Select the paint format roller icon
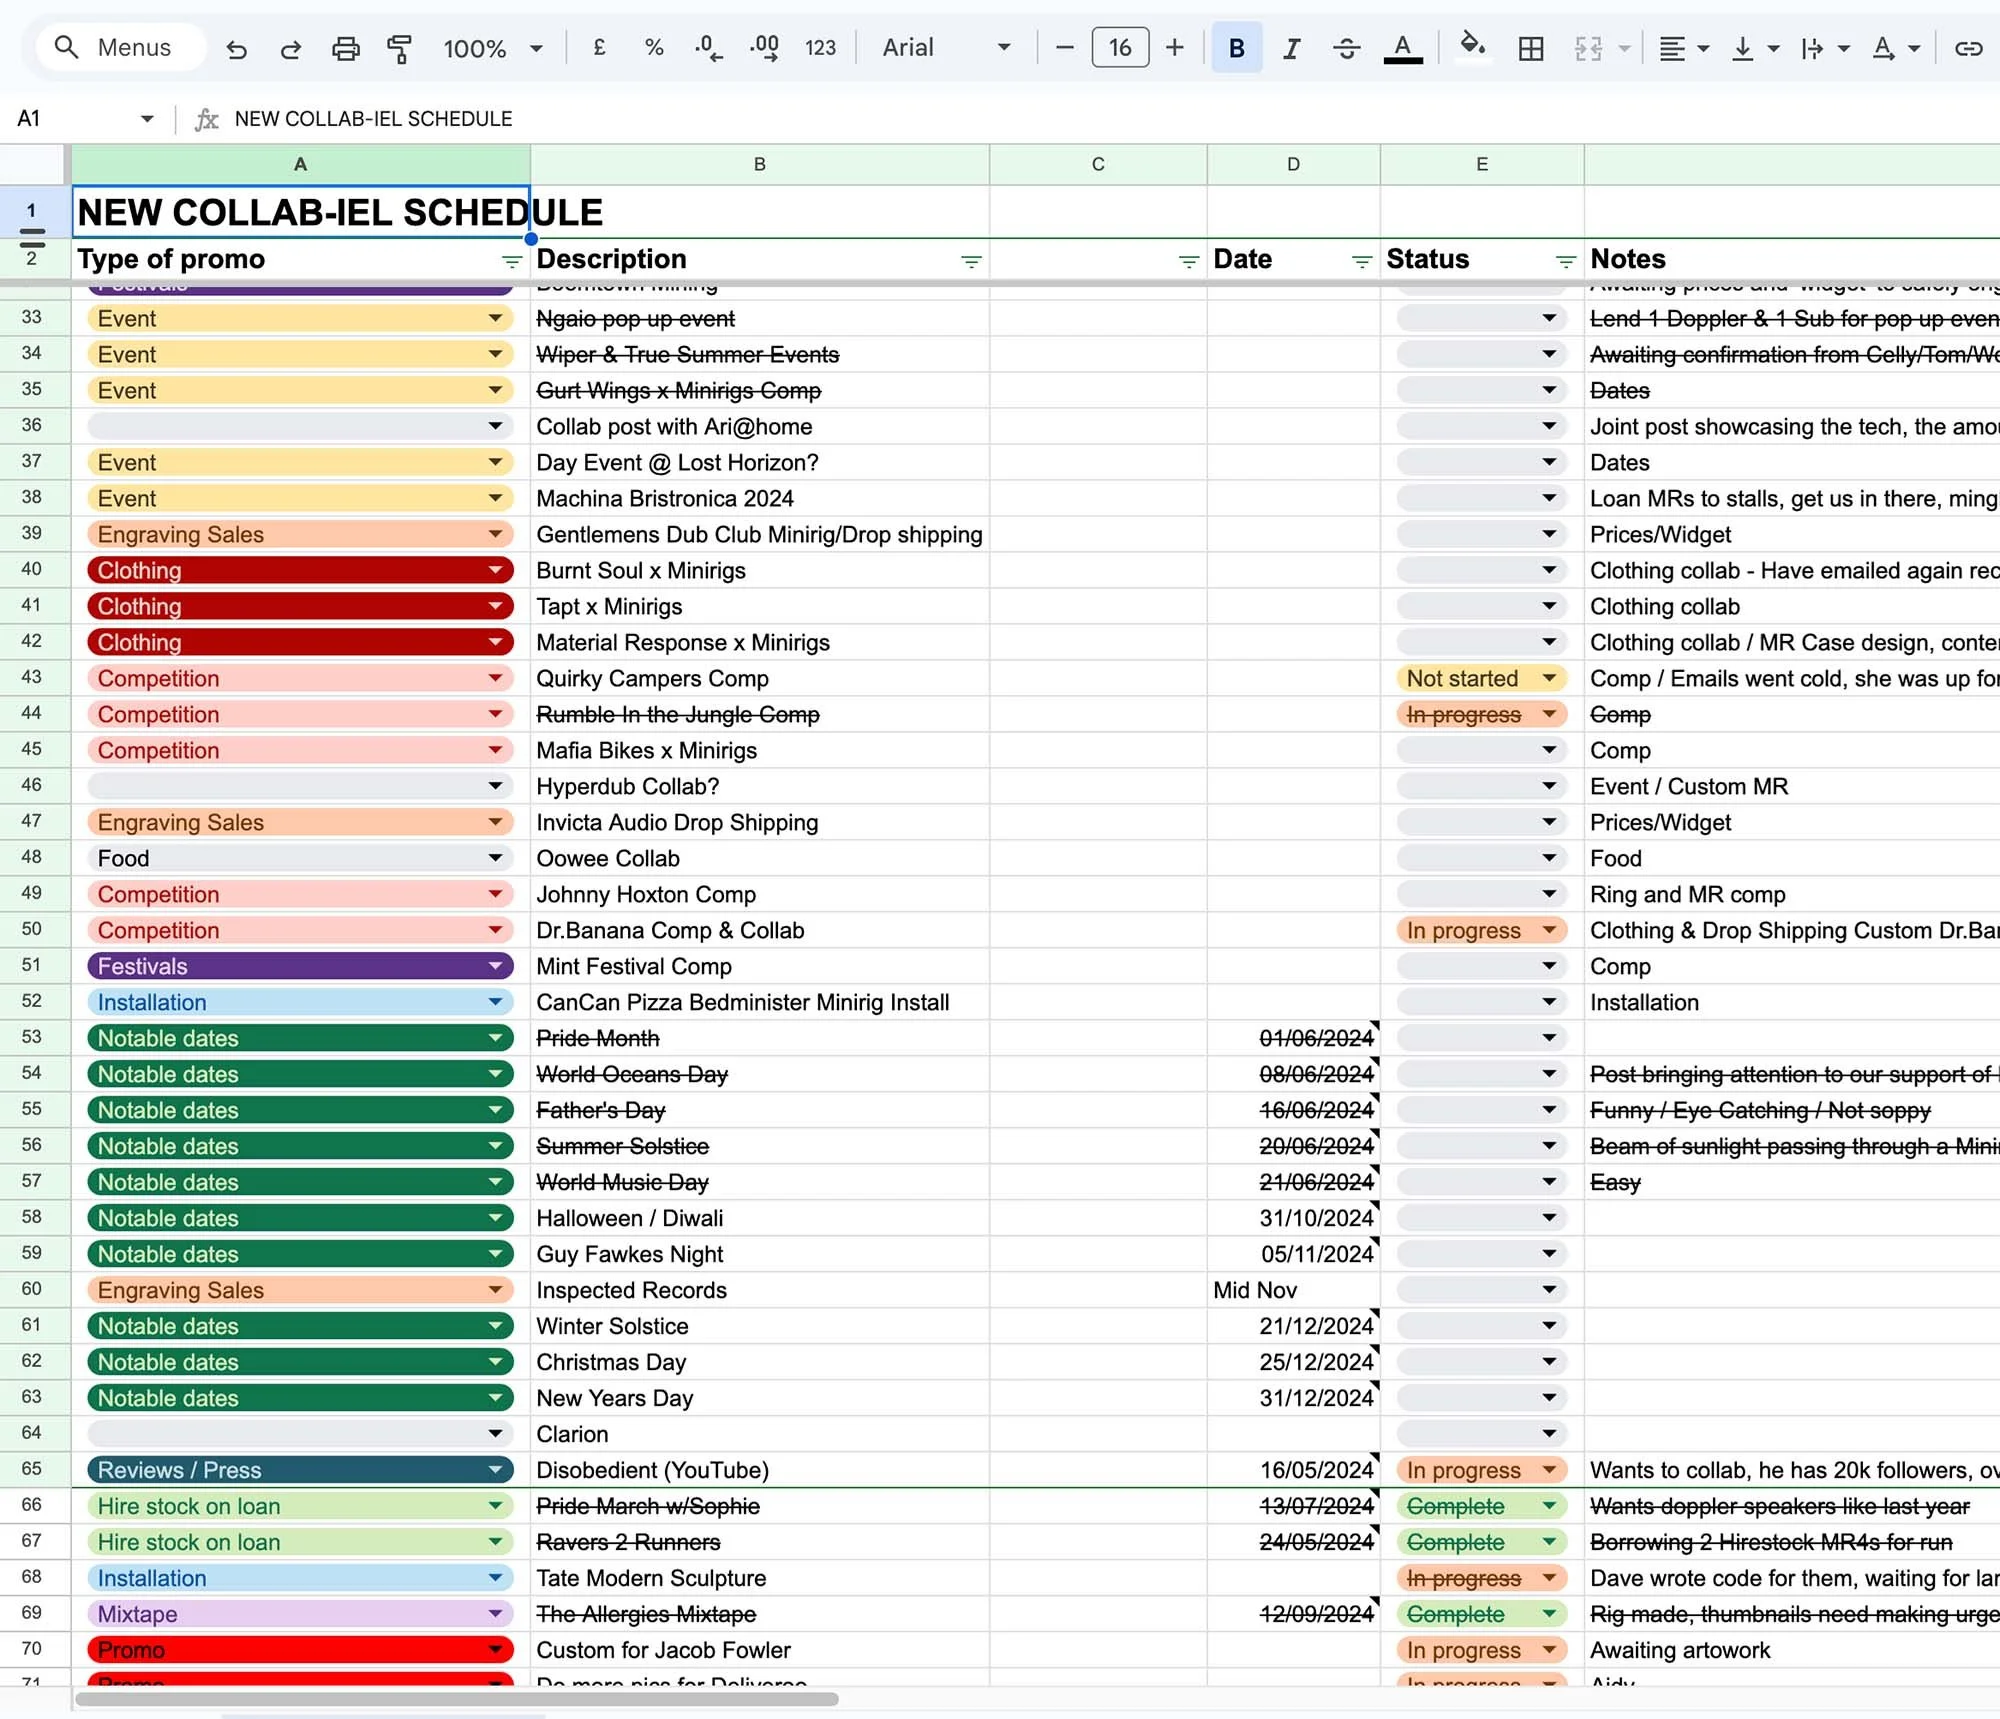2000x1719 pixels. 399,48
